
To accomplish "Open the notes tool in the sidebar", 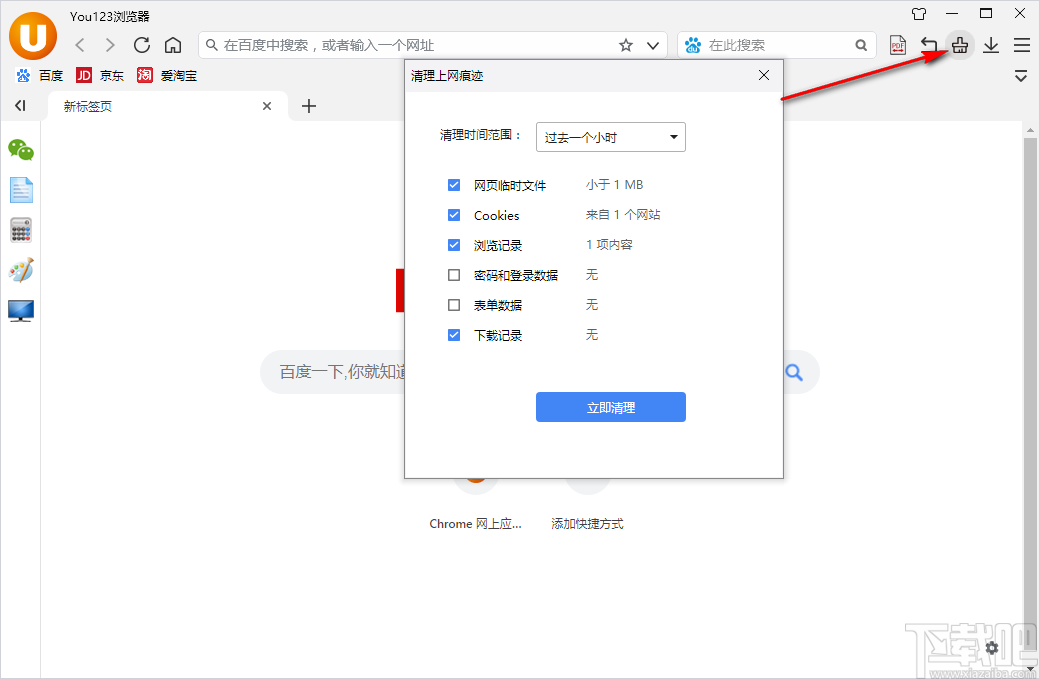I will (x=21, y=190).
